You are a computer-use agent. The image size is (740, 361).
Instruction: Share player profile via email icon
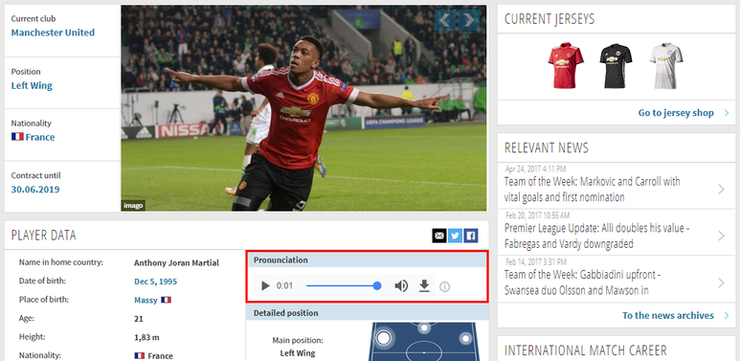(439, 235)
